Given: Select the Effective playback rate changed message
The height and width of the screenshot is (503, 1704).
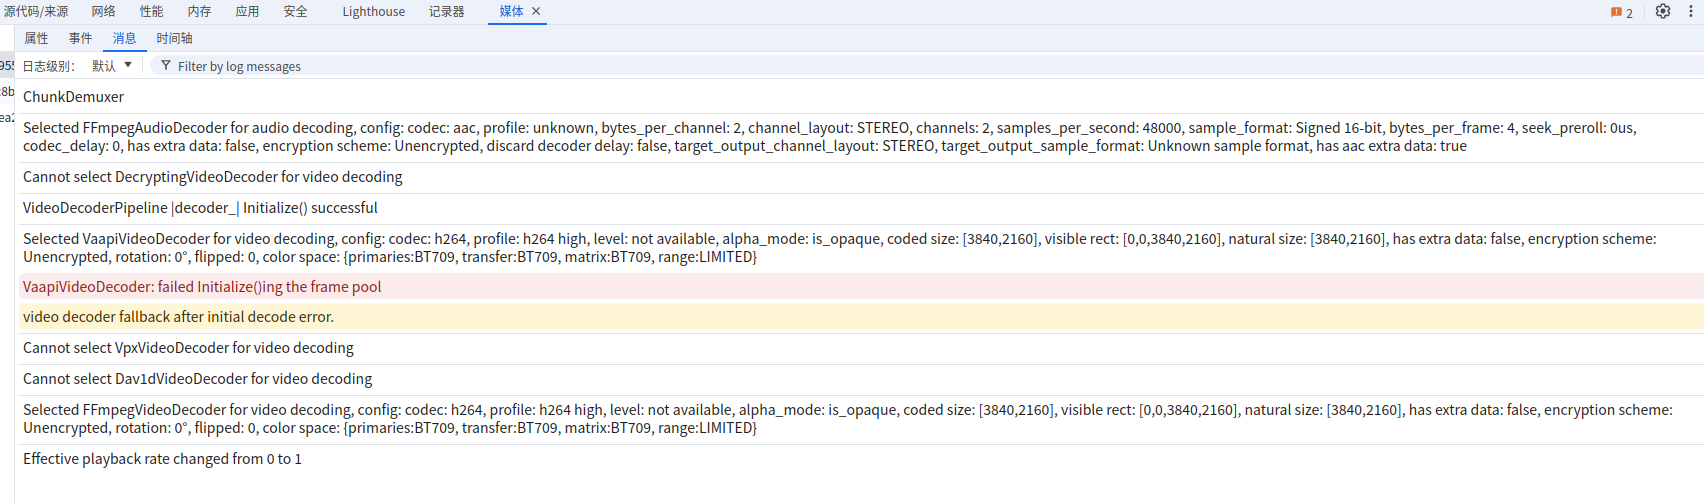Looking at the screenshot, I should point(162,459).
